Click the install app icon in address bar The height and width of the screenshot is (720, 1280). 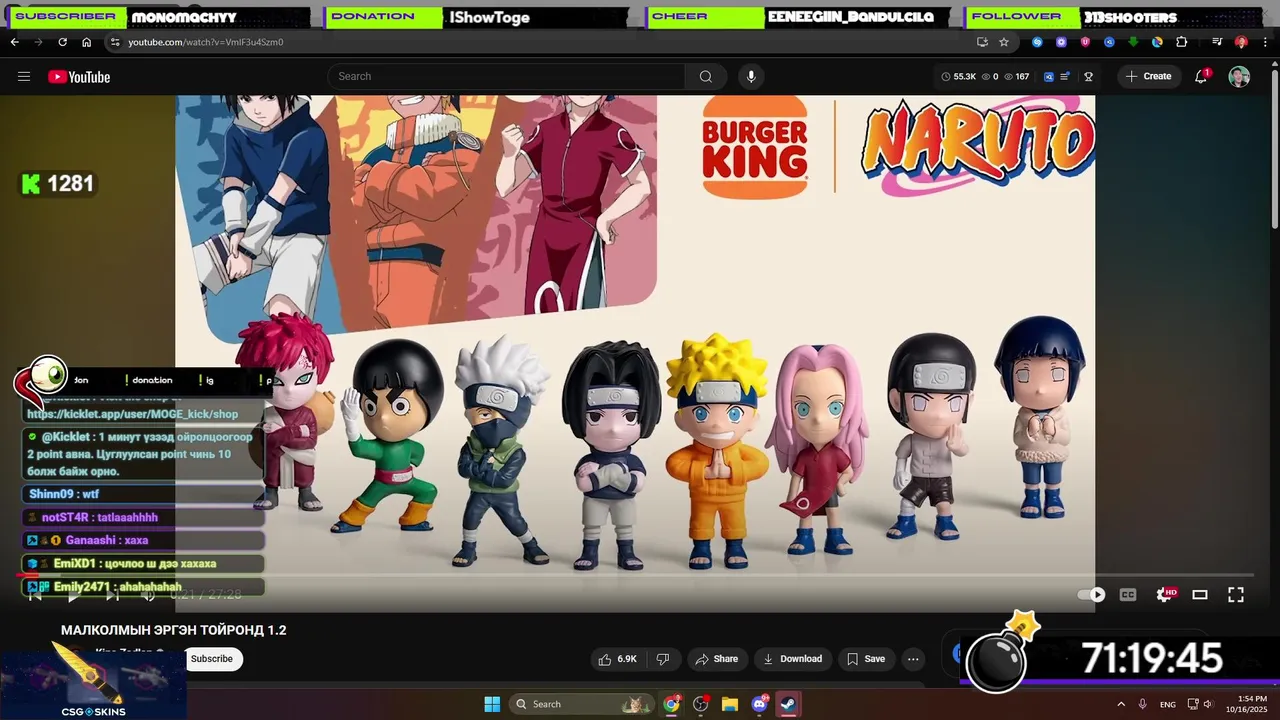[x=982, y=42]
